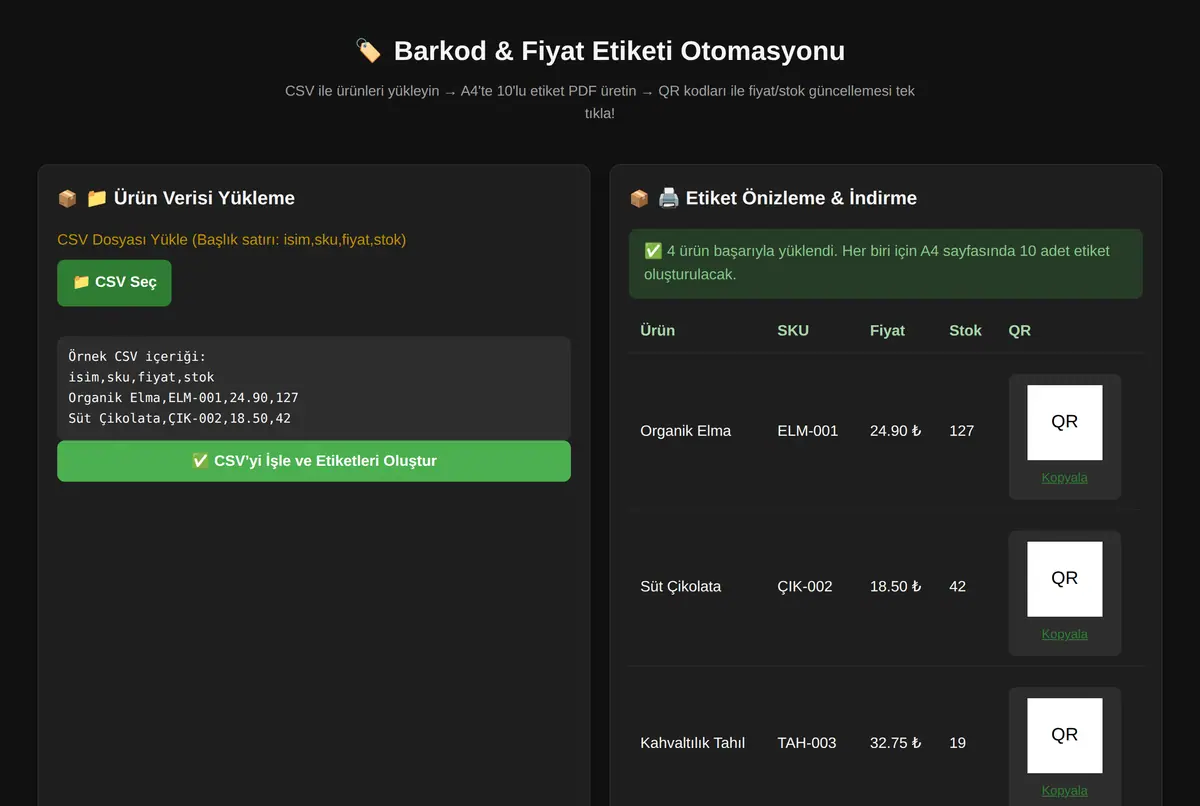The image size is (1200, 806).
Task: Click the Organik Elma QR thumbnail
Action: pos(1064,422)
